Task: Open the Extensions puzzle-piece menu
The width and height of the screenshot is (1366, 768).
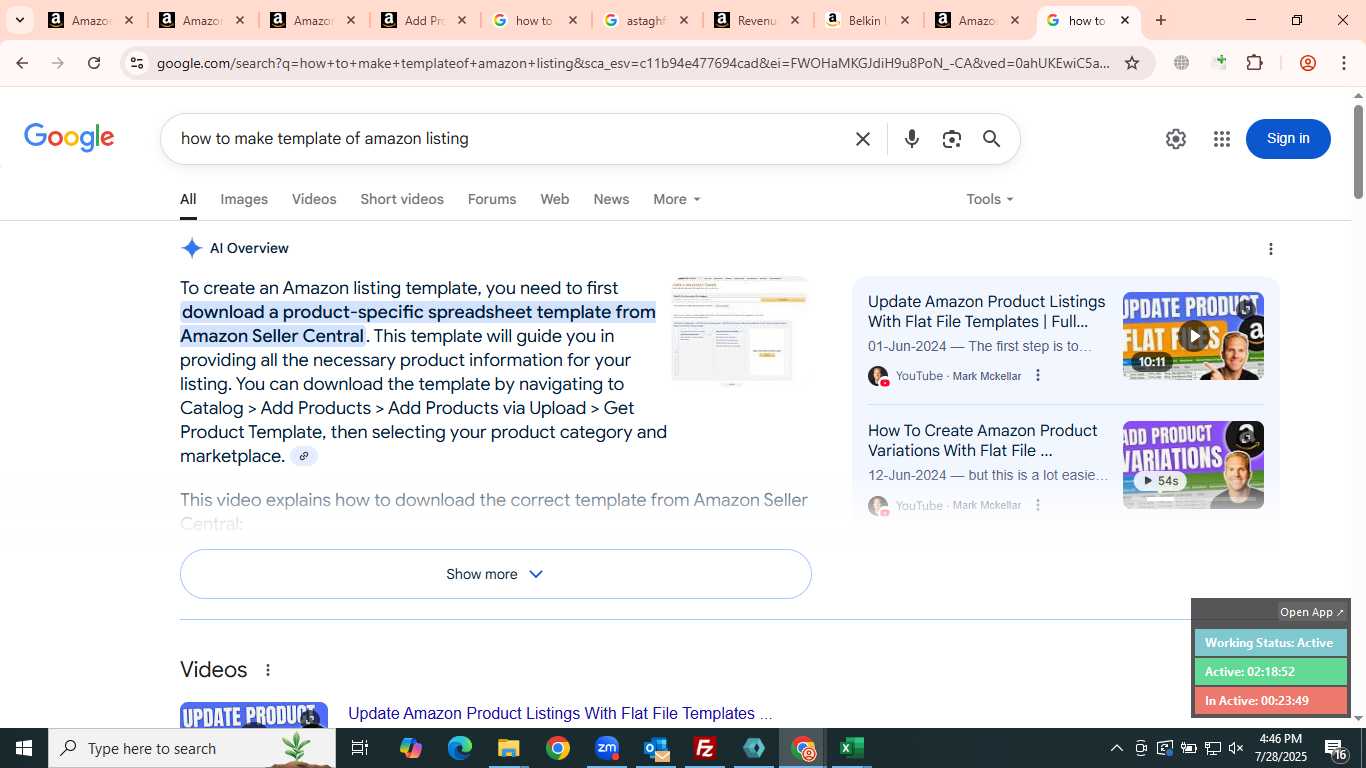Action: [x=1255, y=63]
